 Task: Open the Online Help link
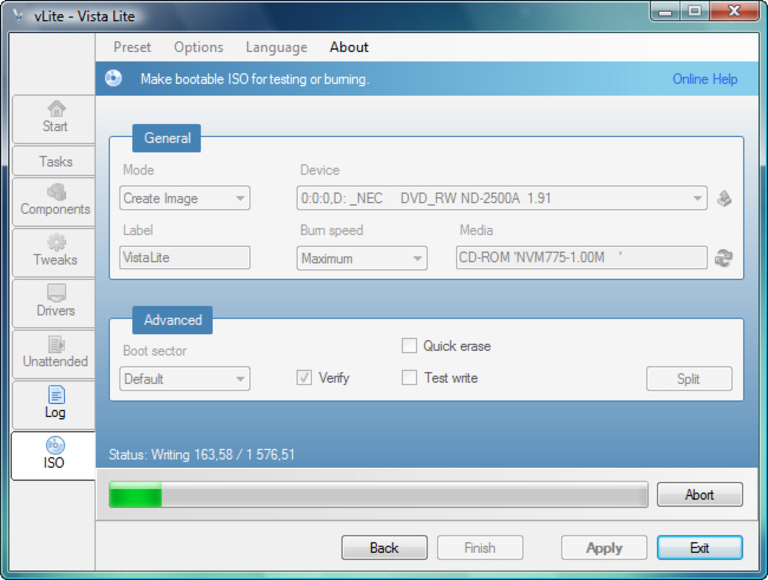(704, 79)
